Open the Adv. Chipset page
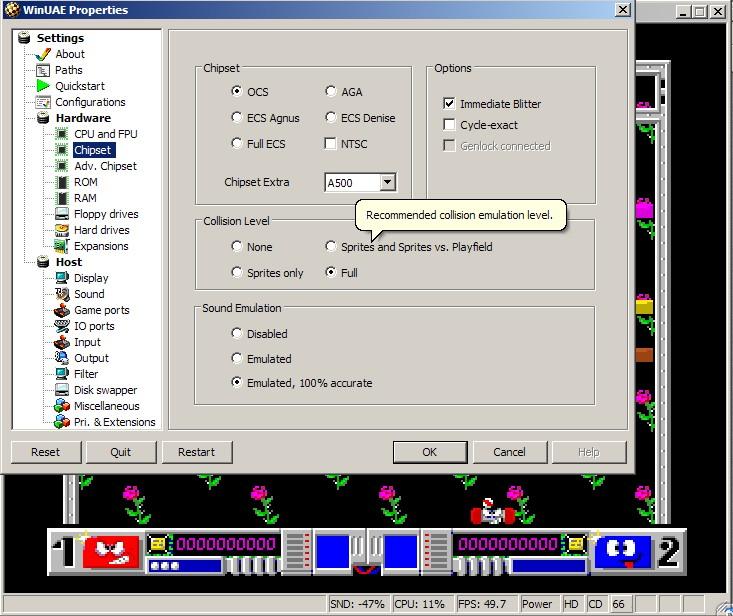 105,166
